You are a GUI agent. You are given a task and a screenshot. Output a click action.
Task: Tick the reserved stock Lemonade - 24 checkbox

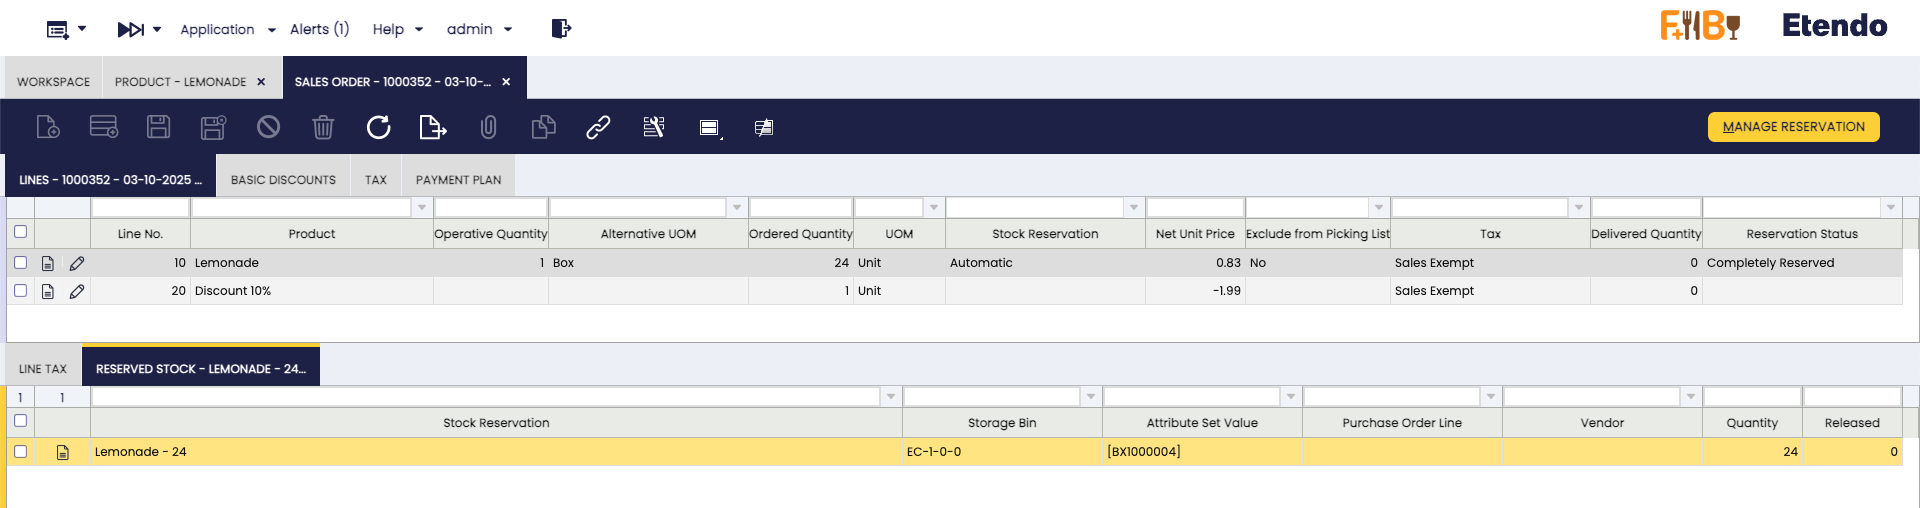20,451
